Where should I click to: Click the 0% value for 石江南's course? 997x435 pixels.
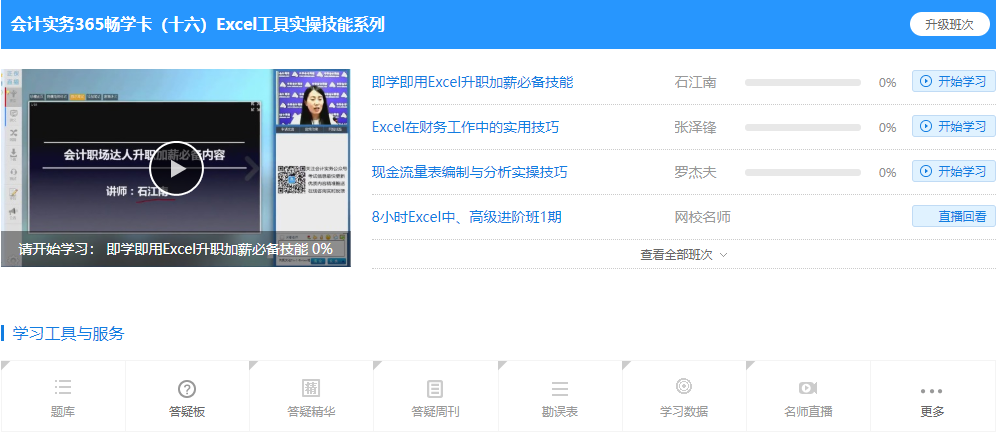point(887,83)
